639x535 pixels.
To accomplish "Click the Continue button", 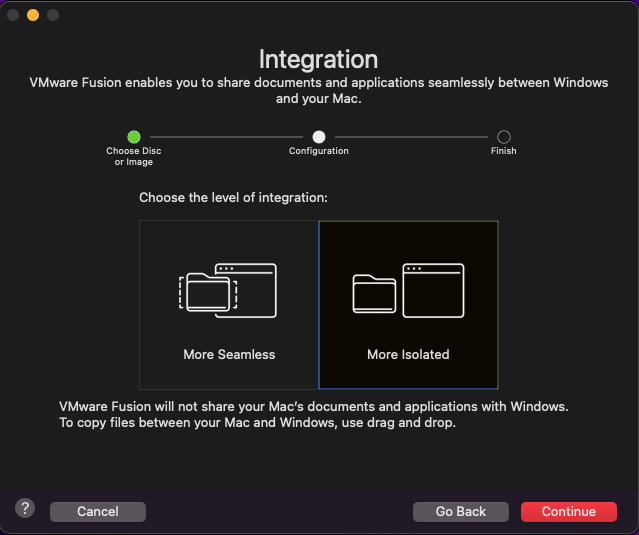I will (x=568, y=511).
